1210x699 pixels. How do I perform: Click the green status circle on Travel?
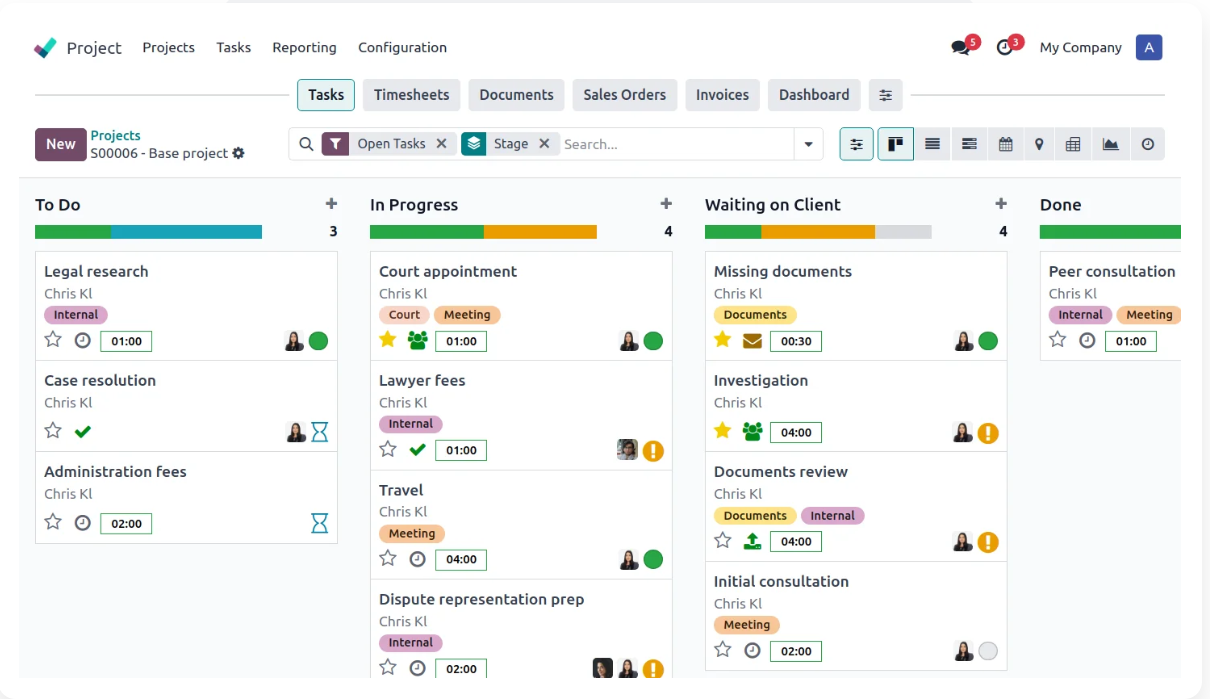click(653, 559)
